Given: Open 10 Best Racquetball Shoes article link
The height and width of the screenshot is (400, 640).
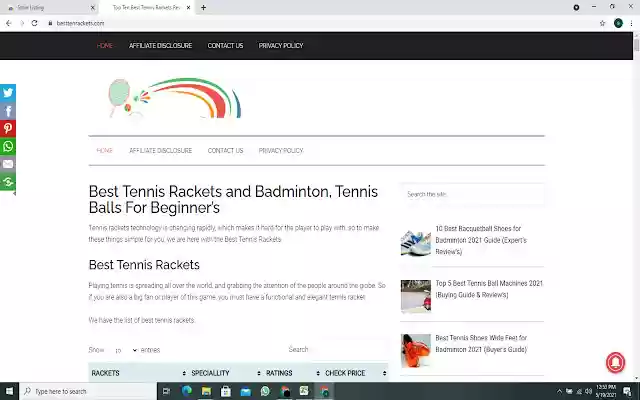Looking at the screenshot, I should coord(481,240).
